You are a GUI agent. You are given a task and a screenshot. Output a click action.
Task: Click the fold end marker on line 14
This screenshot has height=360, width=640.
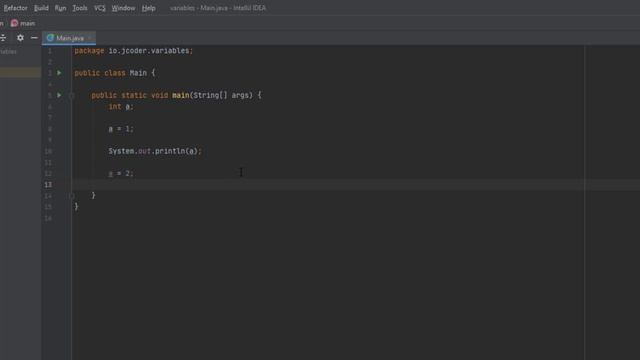pyautogui.click(x=71, y=196)
